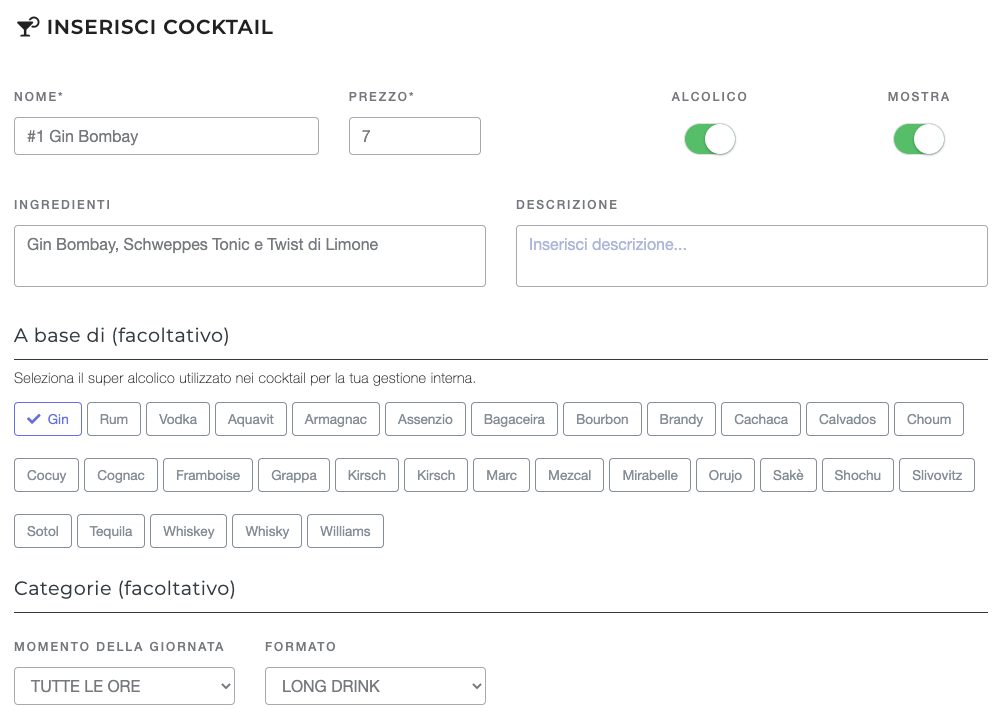Click the Descrizione text area
The width and height of the screenshot is (1003, 717).
point(752,256)
